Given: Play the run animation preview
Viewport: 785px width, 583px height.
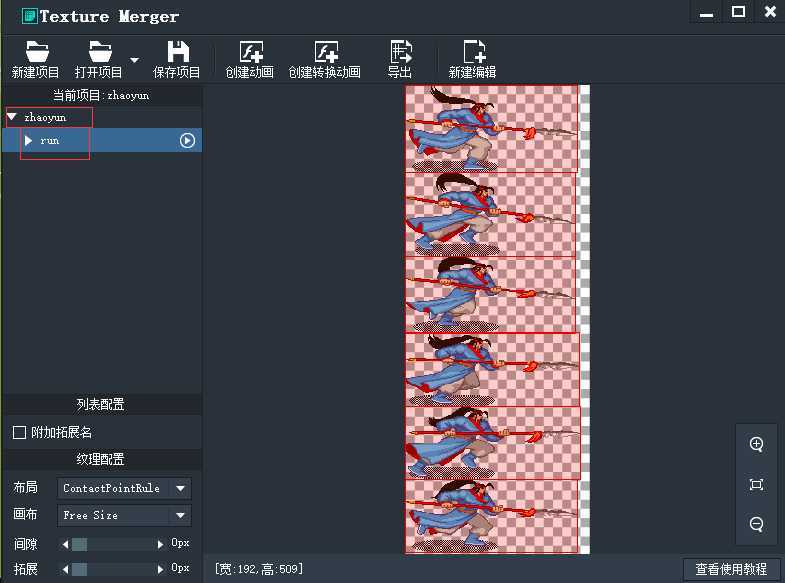Looking at the screenshot, I should point(187,141).
